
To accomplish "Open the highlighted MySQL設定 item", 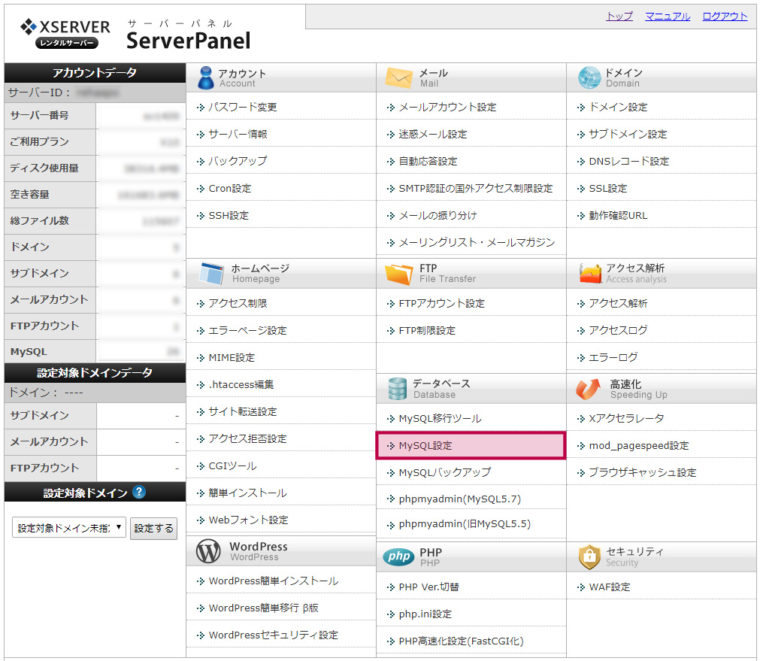I will point(471,445).
